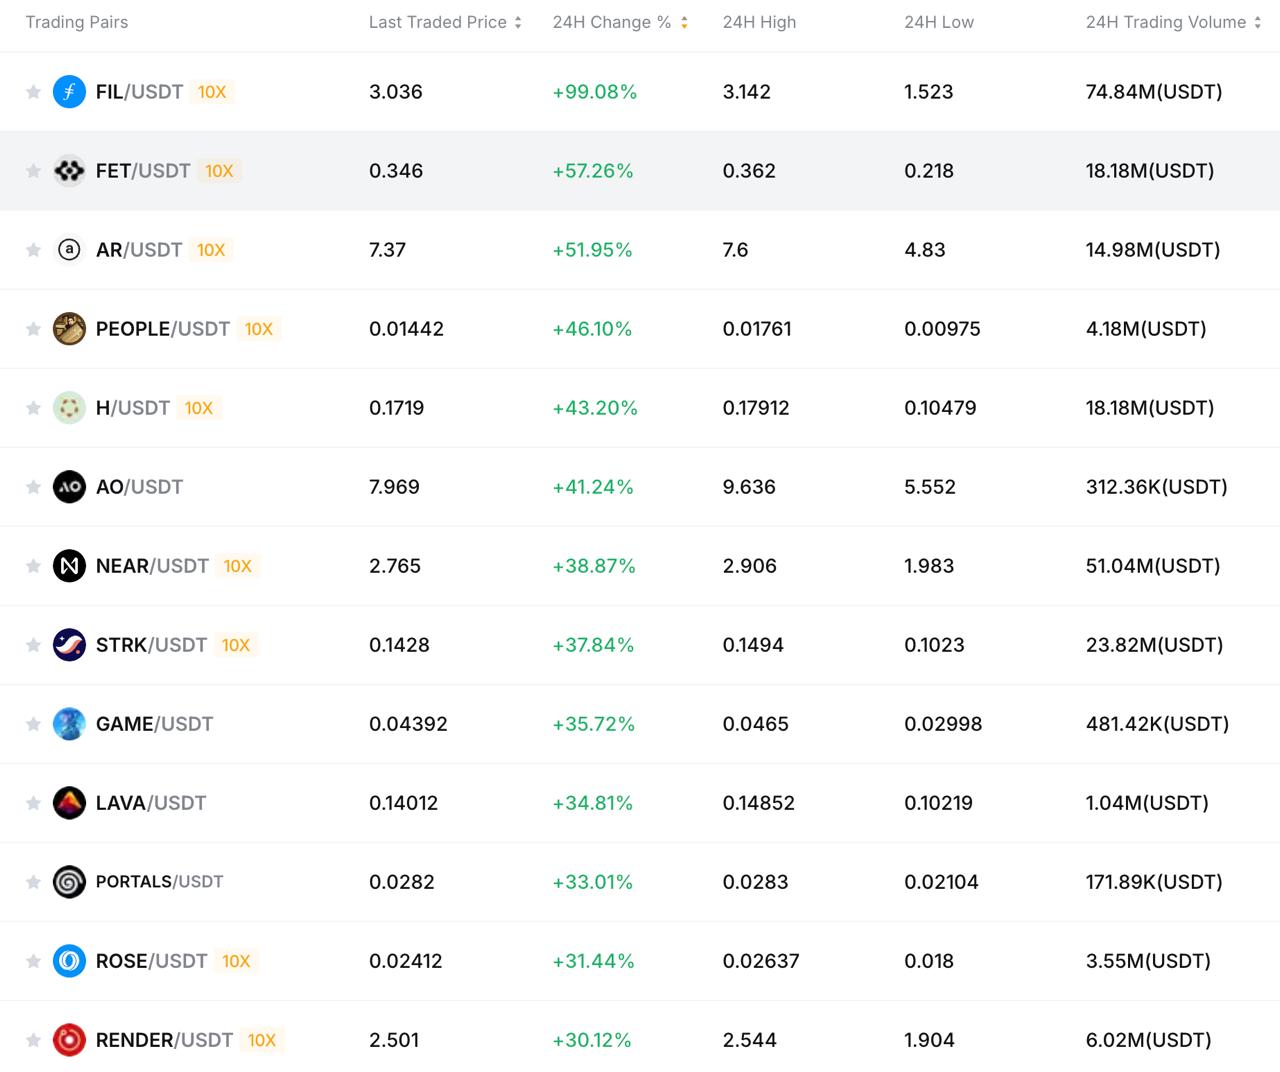Viewport: 1280px width, 1072px height.
Task: Click the FET token logo icon
Action: coord(69,171)
